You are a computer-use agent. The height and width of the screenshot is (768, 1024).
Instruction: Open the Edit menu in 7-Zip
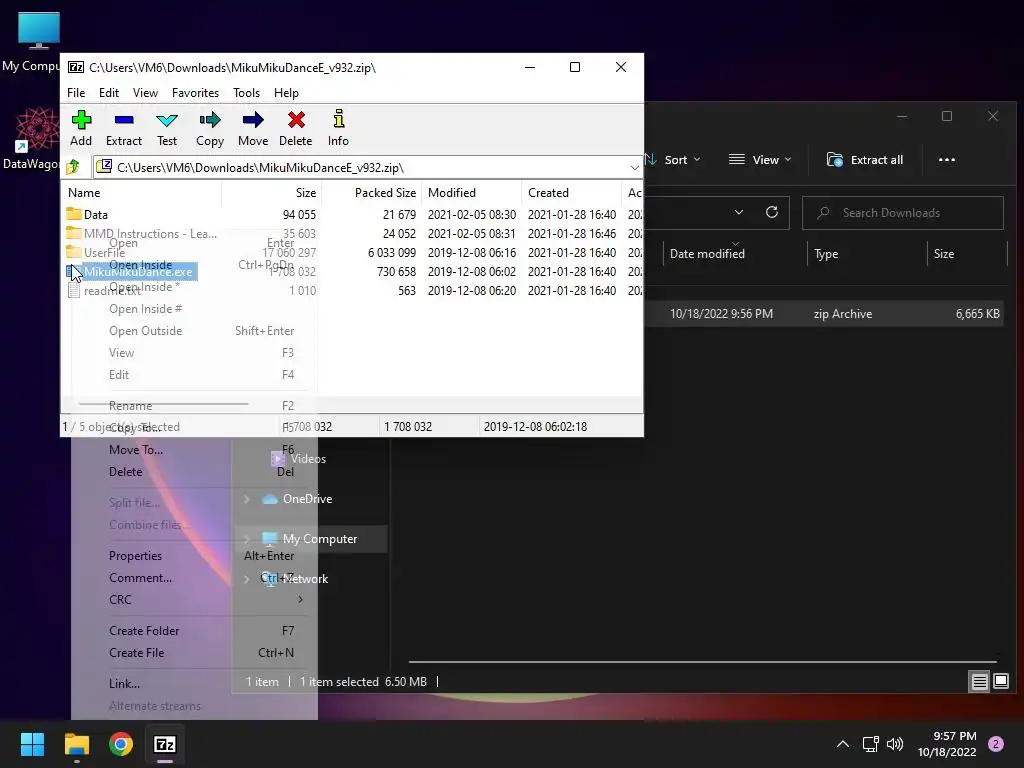click(108, 93)
